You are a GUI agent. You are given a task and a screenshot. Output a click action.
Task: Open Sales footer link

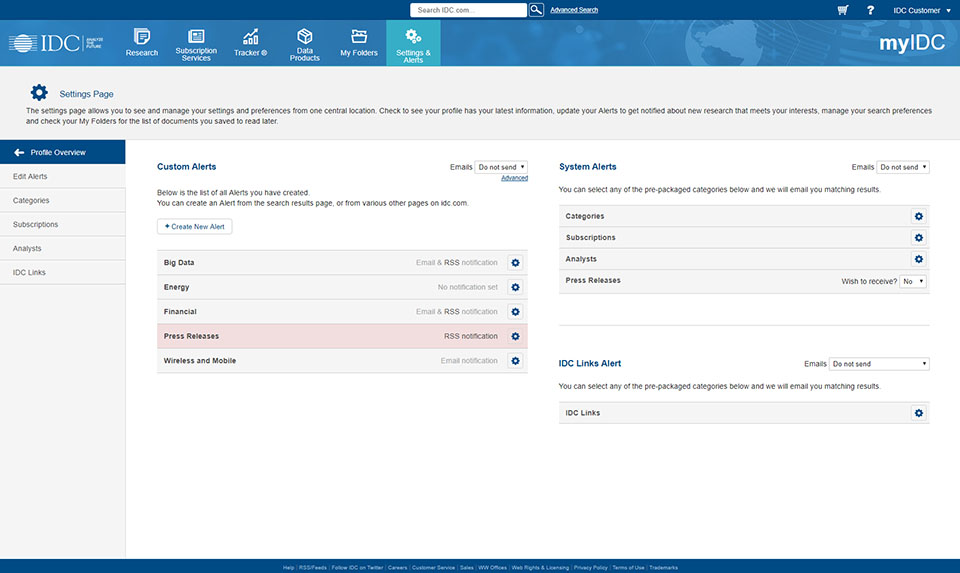point(467,567)
